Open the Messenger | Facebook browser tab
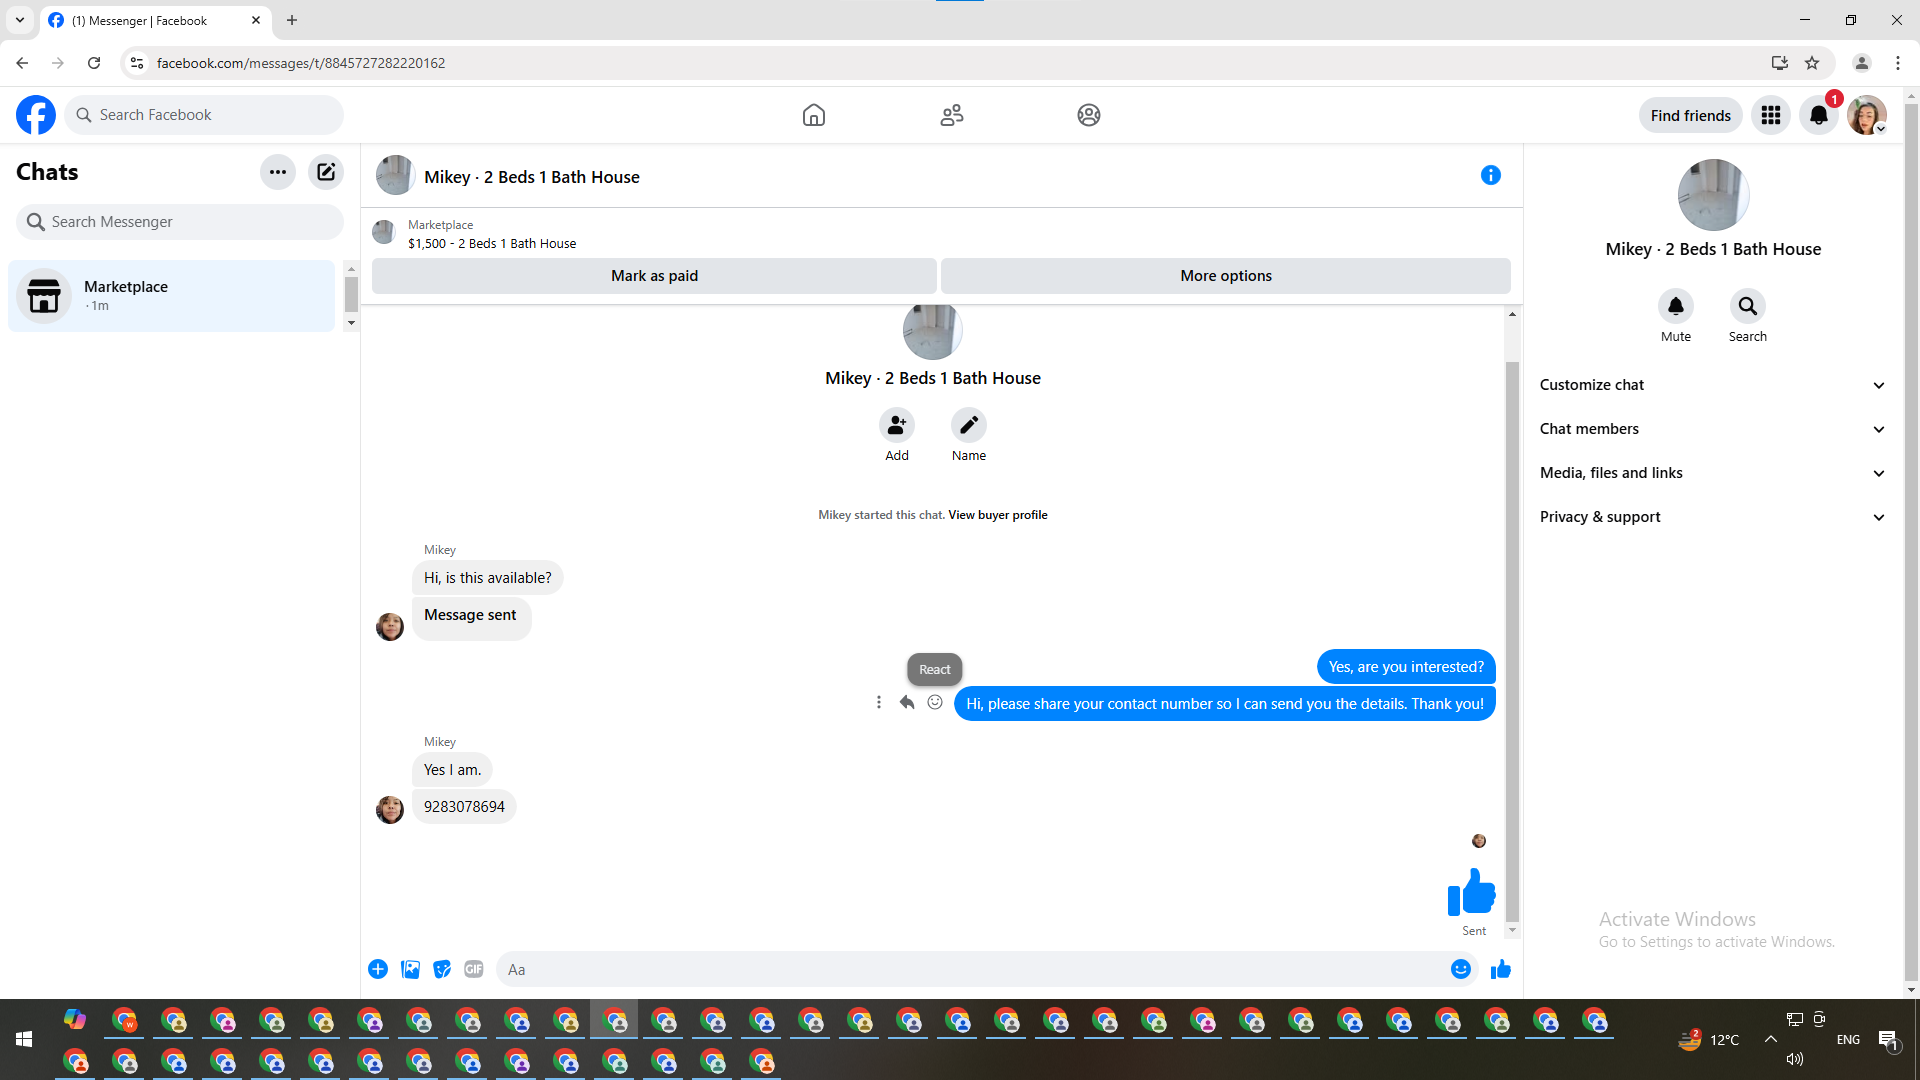 [155, 20]
